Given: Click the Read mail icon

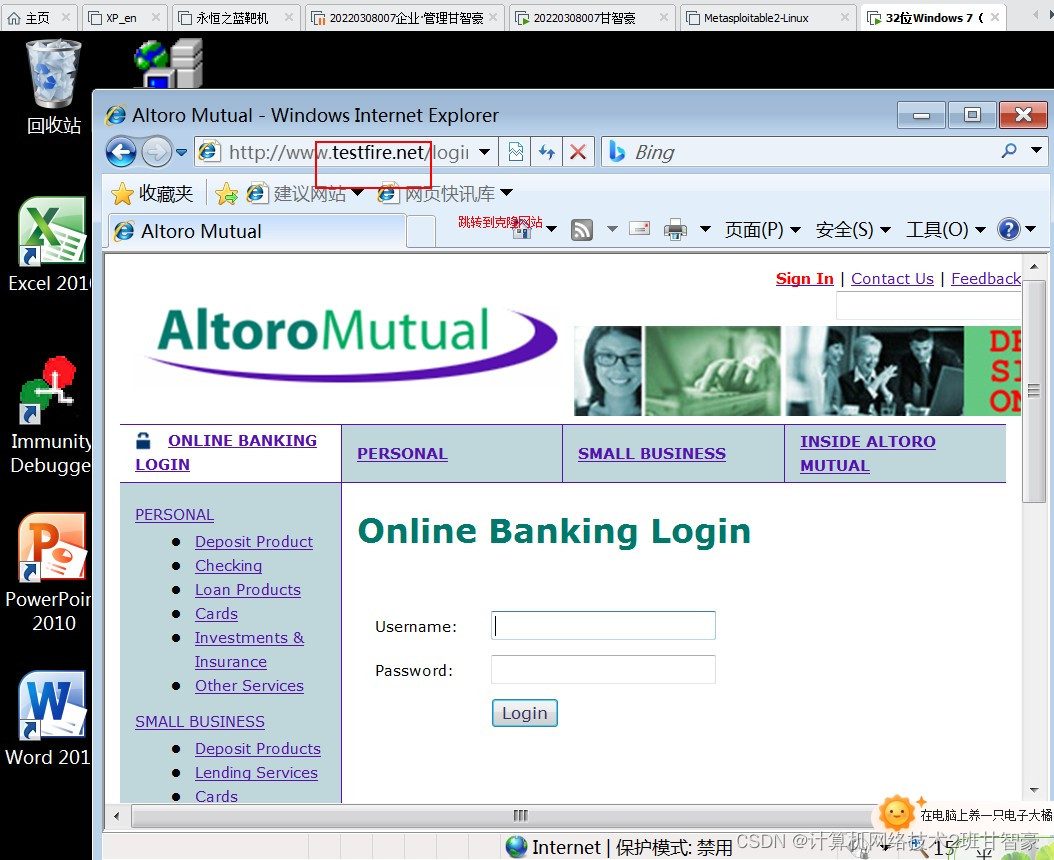Looking at the screenshot, I should pos(639,229).
